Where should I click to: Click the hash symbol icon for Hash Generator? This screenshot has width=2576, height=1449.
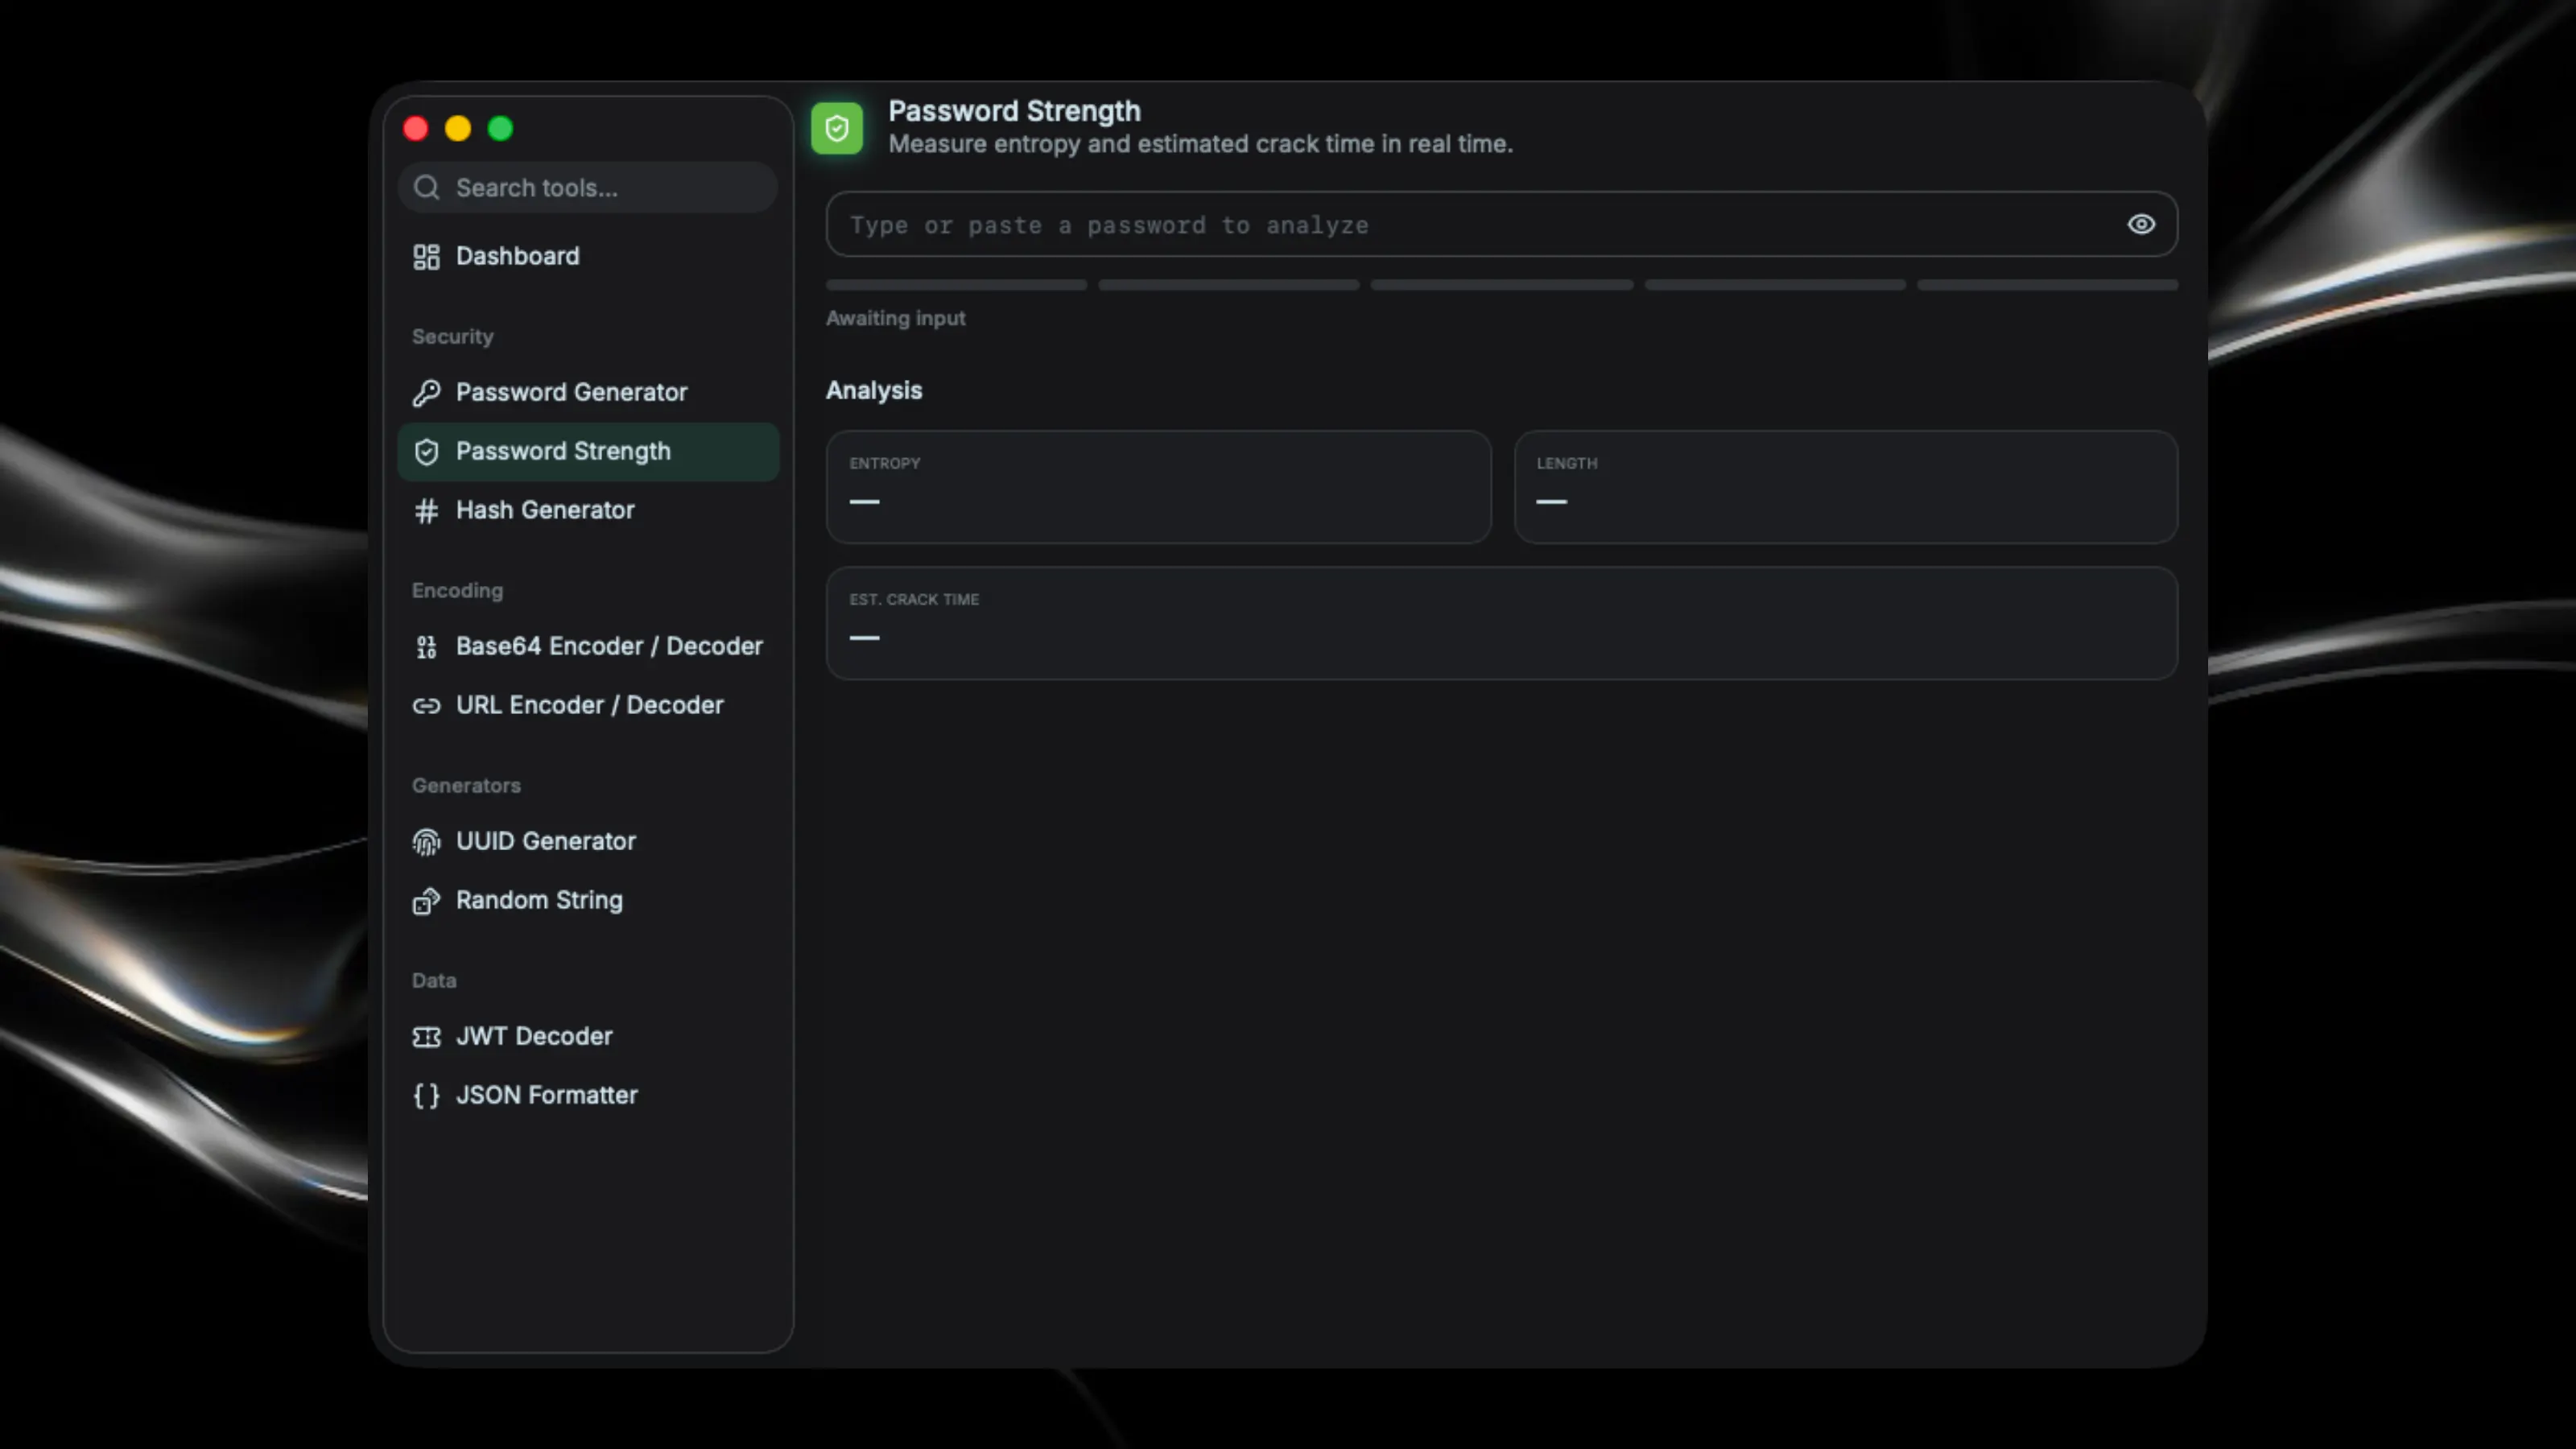tap(426, 511)
